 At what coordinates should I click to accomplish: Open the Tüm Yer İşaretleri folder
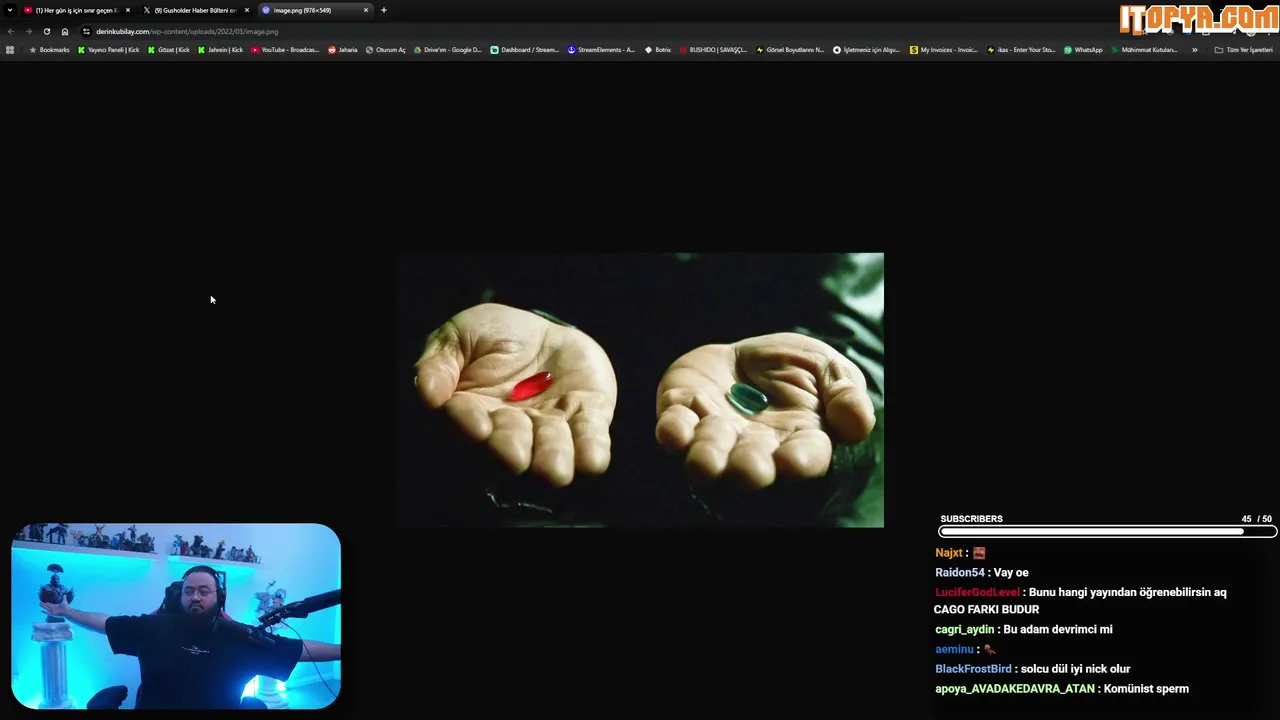(x=1244, y=49)
